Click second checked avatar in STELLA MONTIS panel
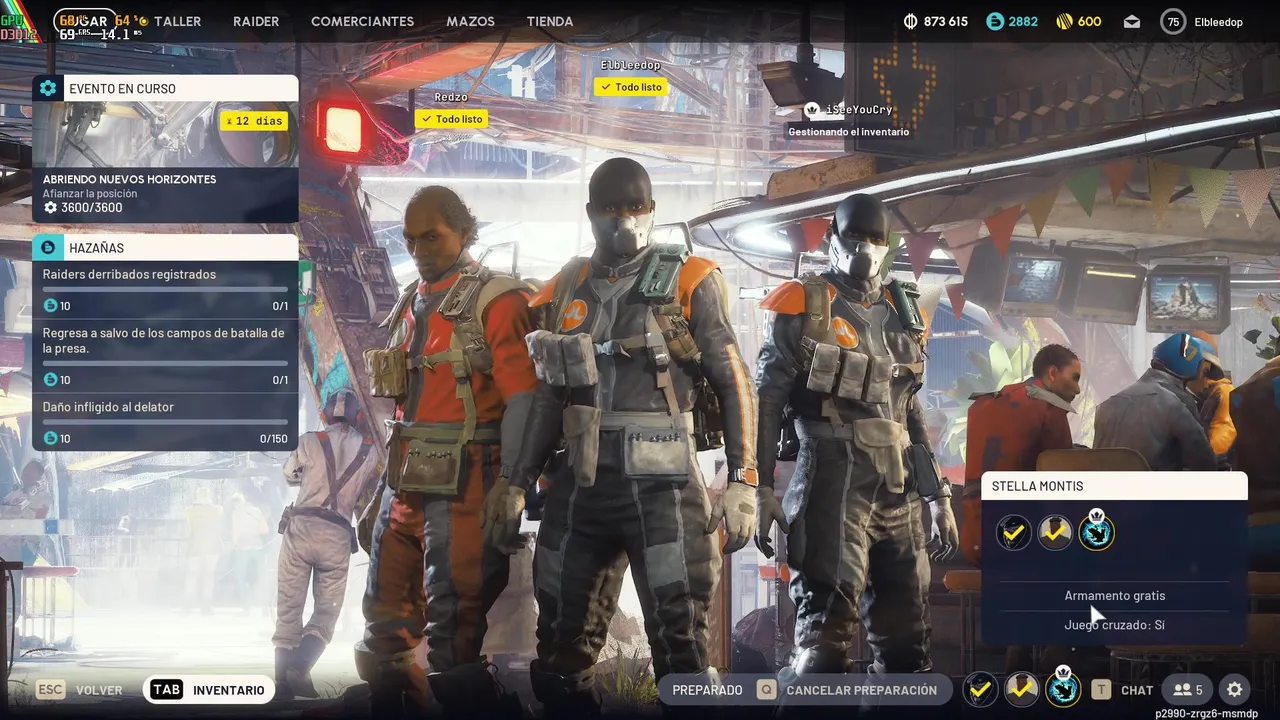 [1055, 533]
